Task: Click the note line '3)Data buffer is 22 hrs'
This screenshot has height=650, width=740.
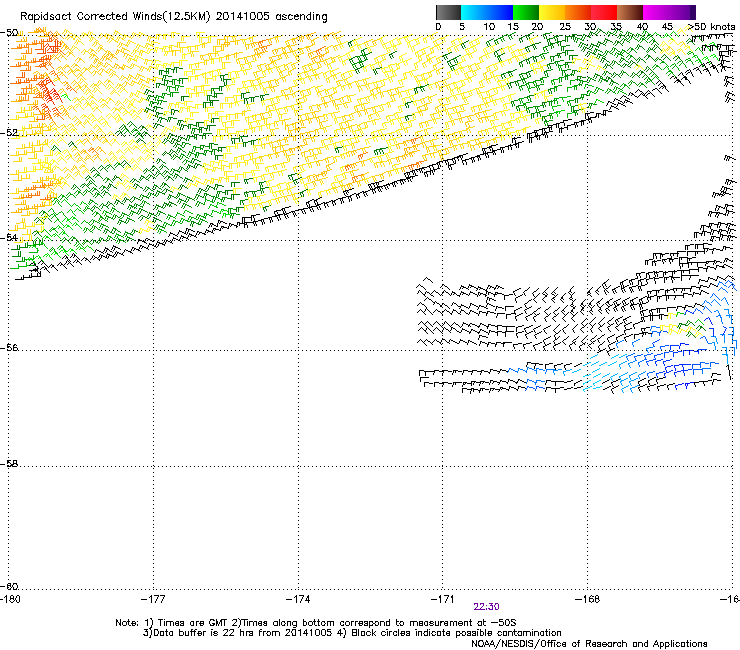Action: click(352, 633)
